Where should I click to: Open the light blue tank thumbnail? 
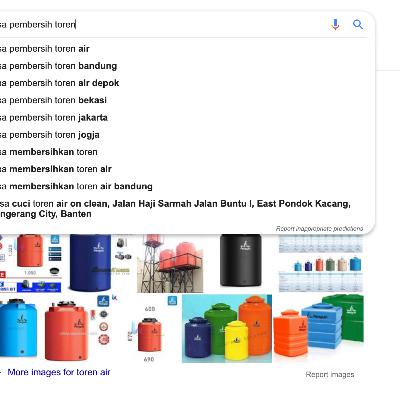(x=18, y=329)
